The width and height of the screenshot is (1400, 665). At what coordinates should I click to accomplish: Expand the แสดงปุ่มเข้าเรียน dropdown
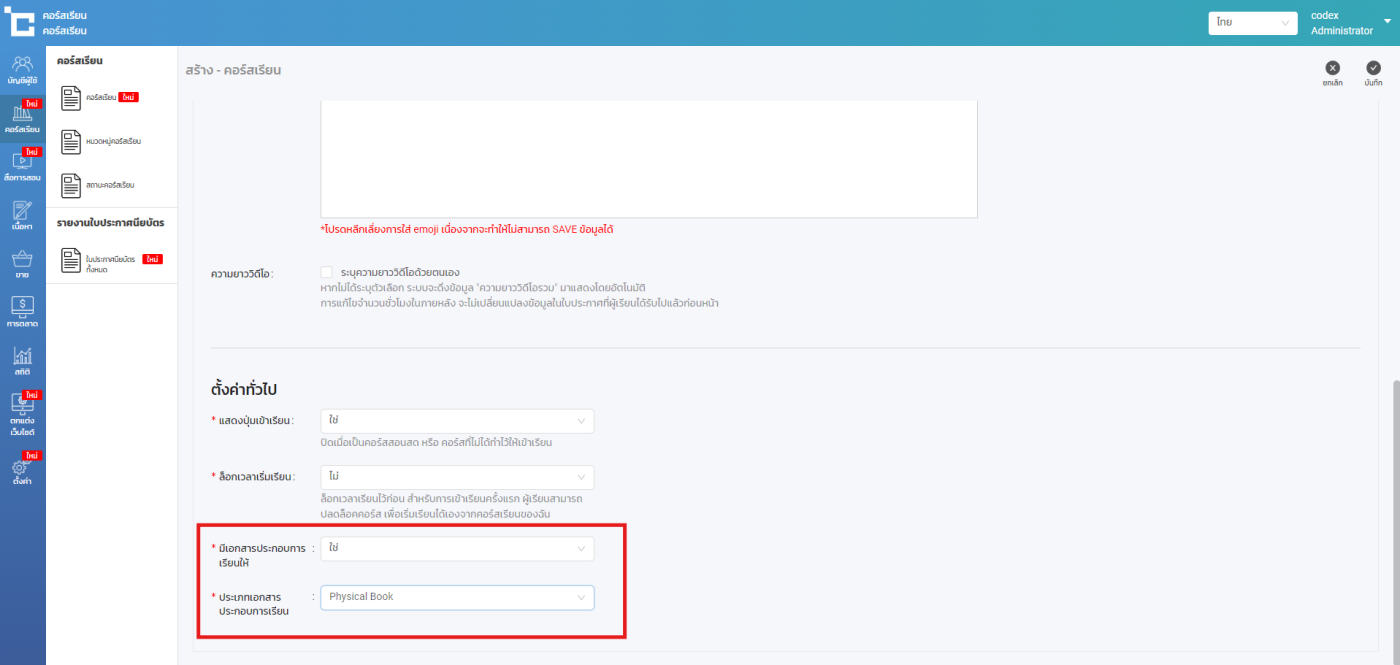click(x=457, y=421)
